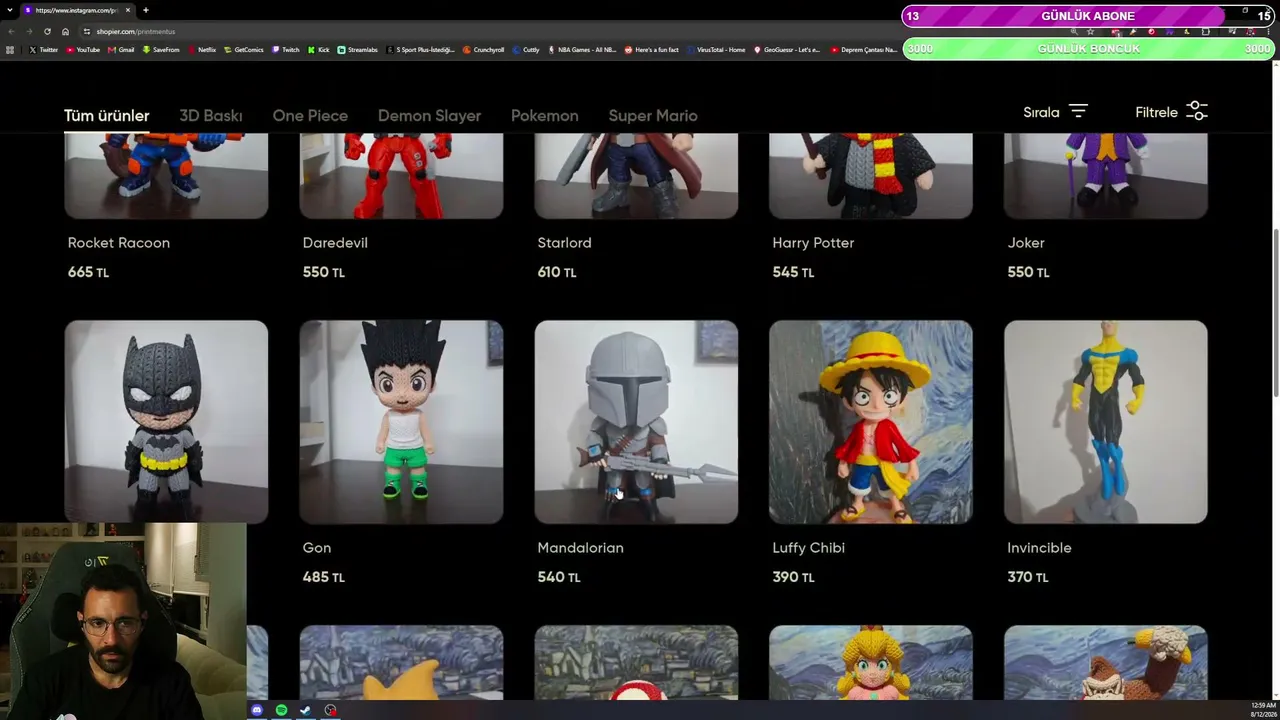Open the Demon Slayer category
Screen dimensions: 1280x720
pos(429,116)
